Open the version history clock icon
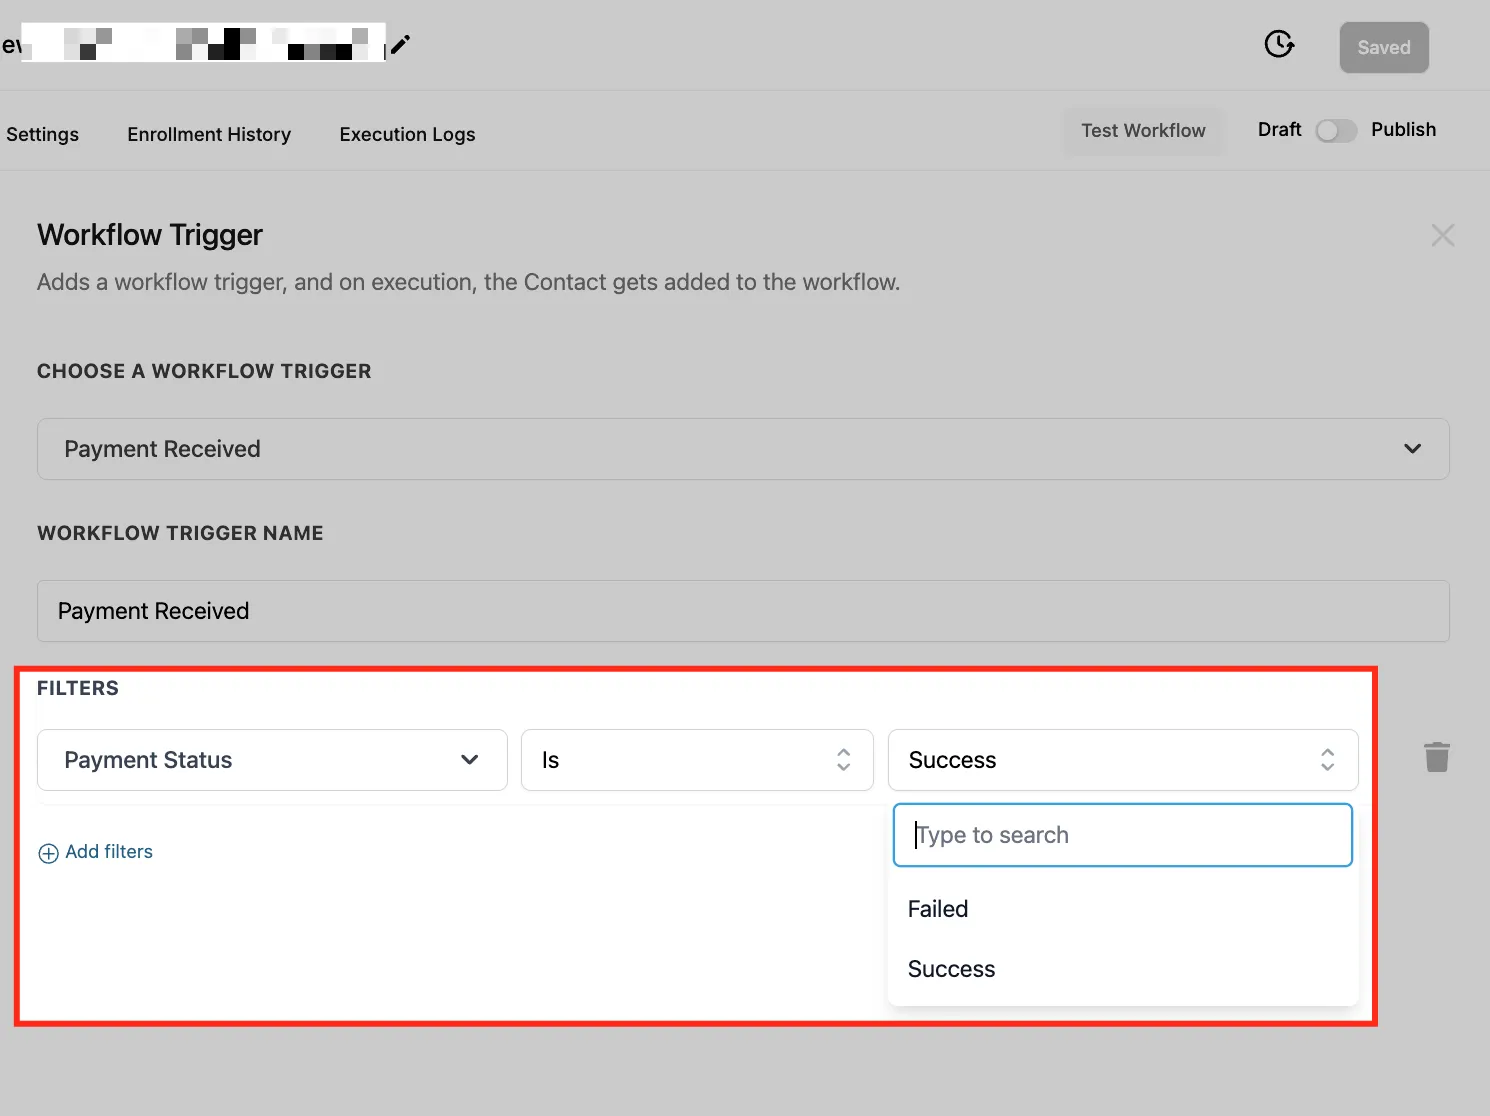1490x1116 pixels. pyautogui.click(x=1279, y=44)
